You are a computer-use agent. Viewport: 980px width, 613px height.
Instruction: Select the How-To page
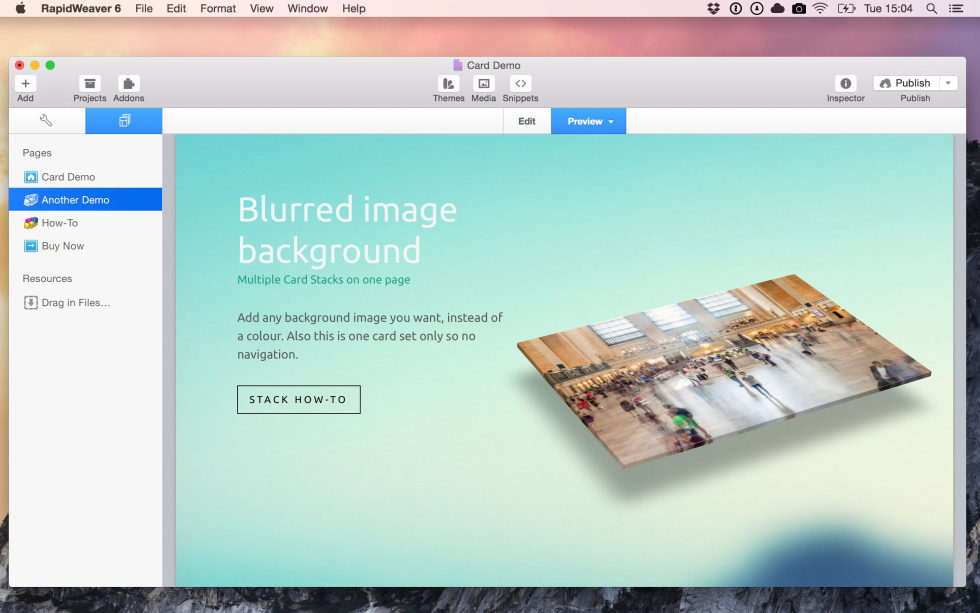point(86,223)
